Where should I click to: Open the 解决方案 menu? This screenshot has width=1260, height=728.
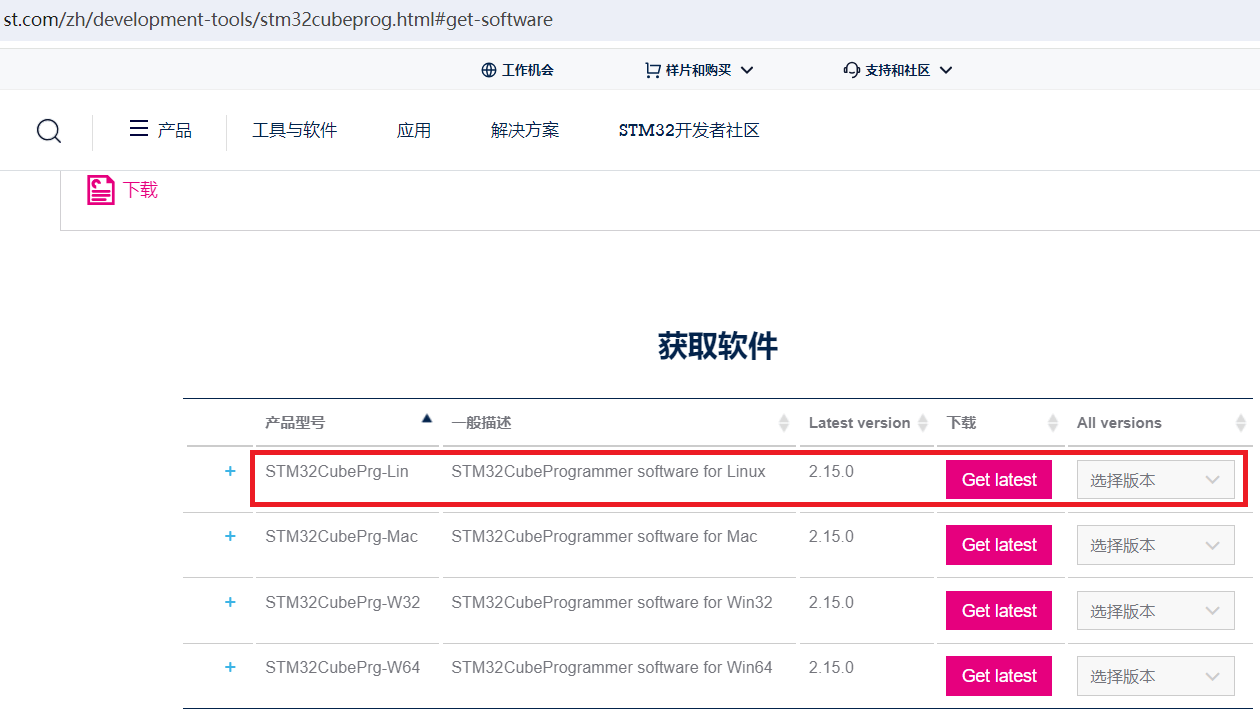point(525,130)
